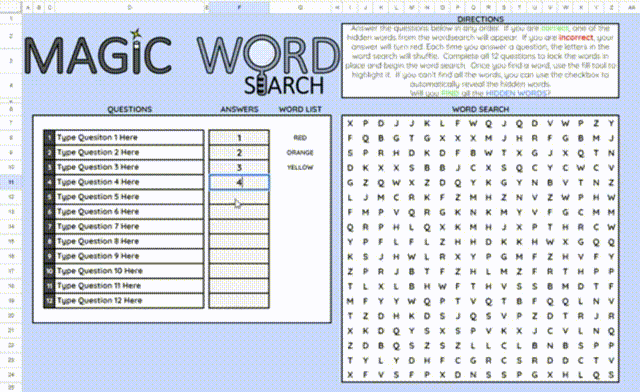The width and height of the screenshot is (640, 392).
Task: Click inside the DIRECTIONS text box
Action: pyautogui.click(x=480, y=61)
